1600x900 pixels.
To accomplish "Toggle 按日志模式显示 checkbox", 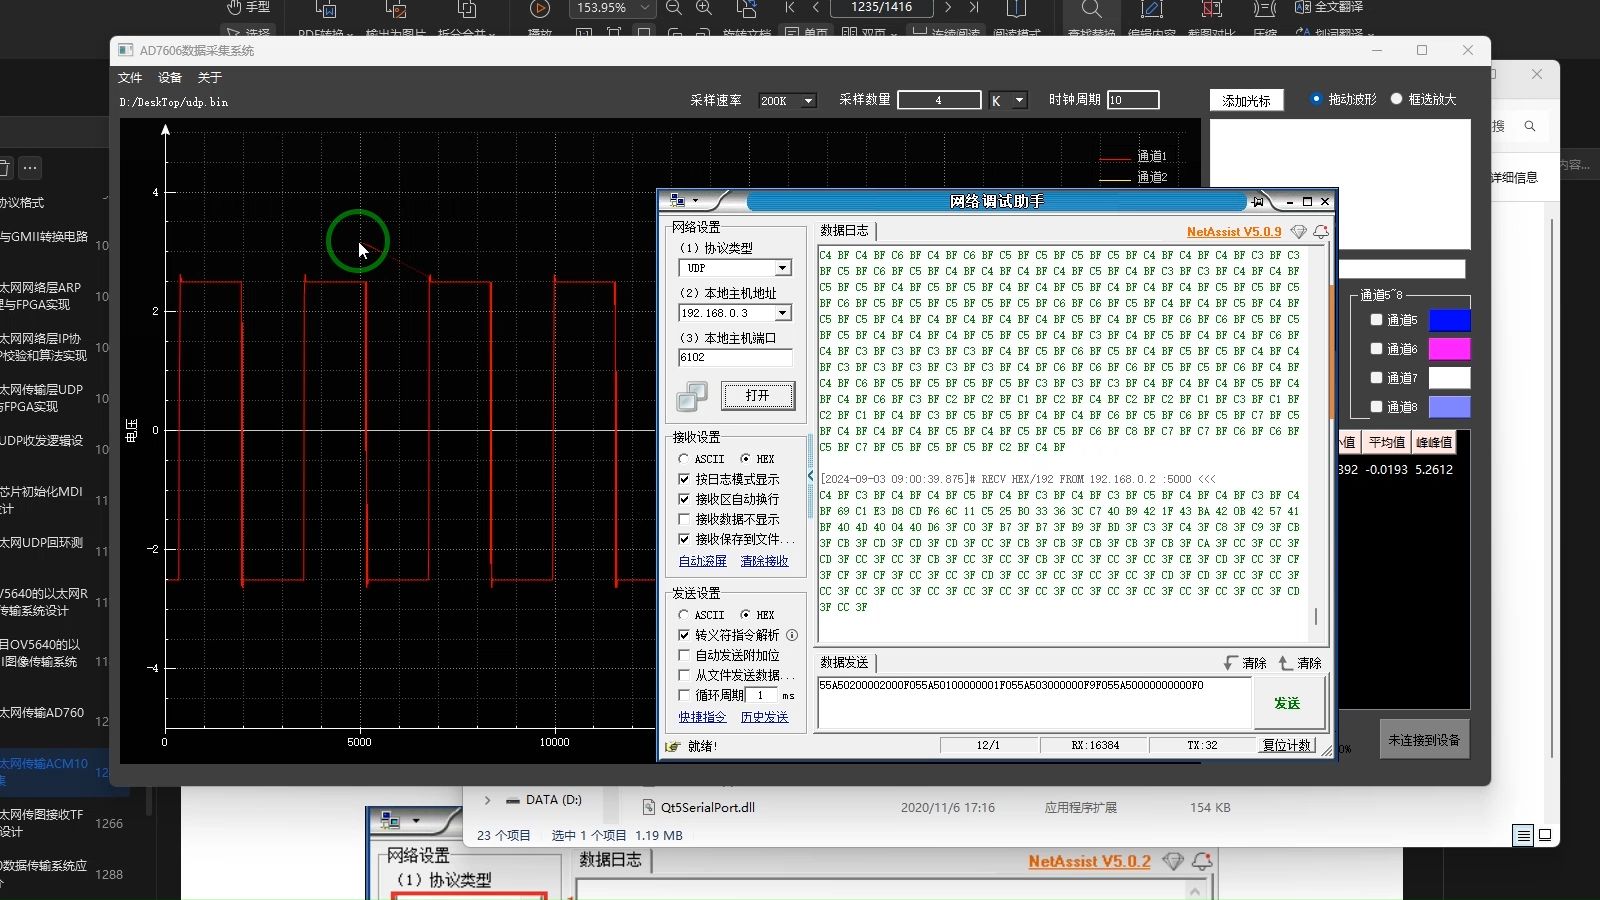I will pos(684,479).
